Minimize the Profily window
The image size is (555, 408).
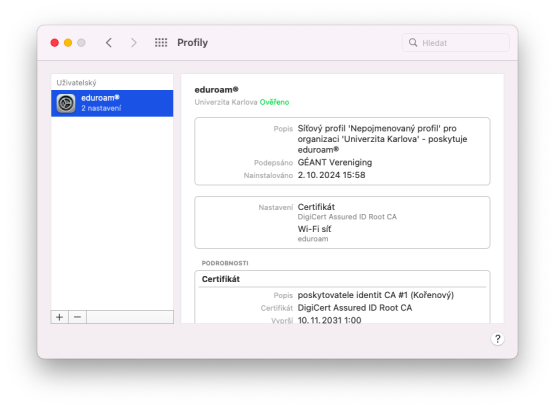pyautogui.click(x=68, y=43)
